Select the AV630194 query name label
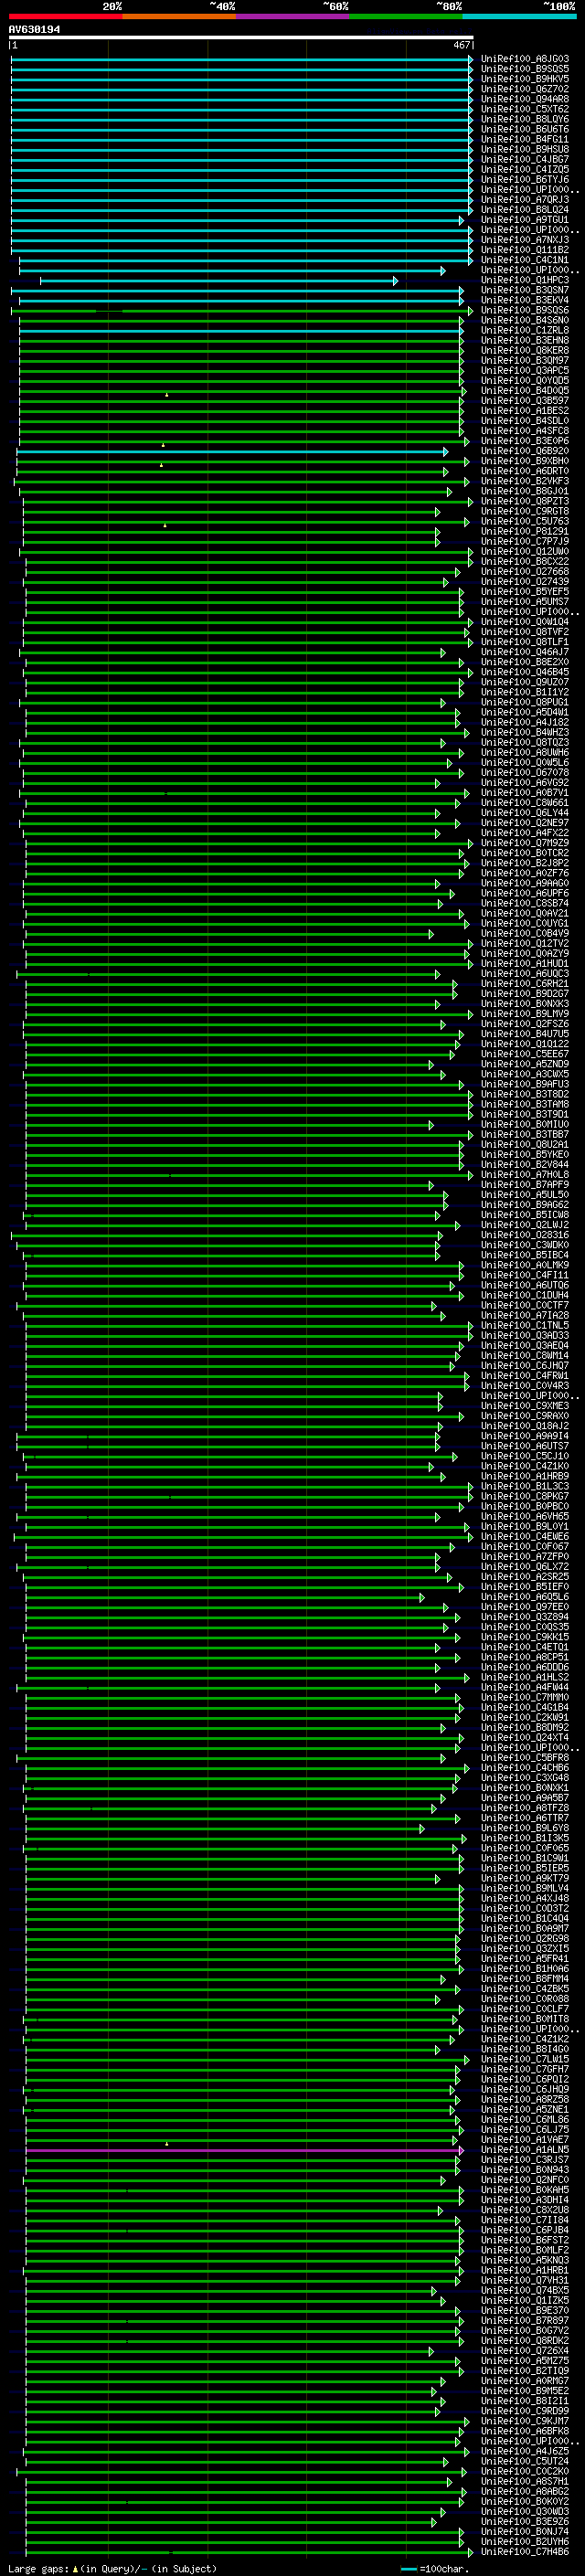 tap(34, 29)
